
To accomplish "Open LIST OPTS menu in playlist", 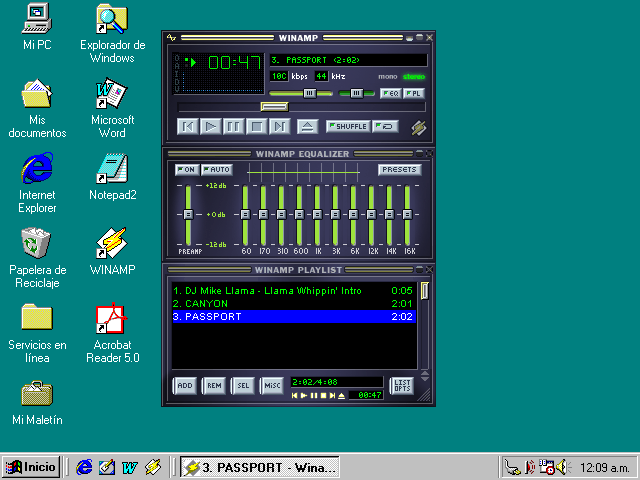I will click(x=402, y=386).
